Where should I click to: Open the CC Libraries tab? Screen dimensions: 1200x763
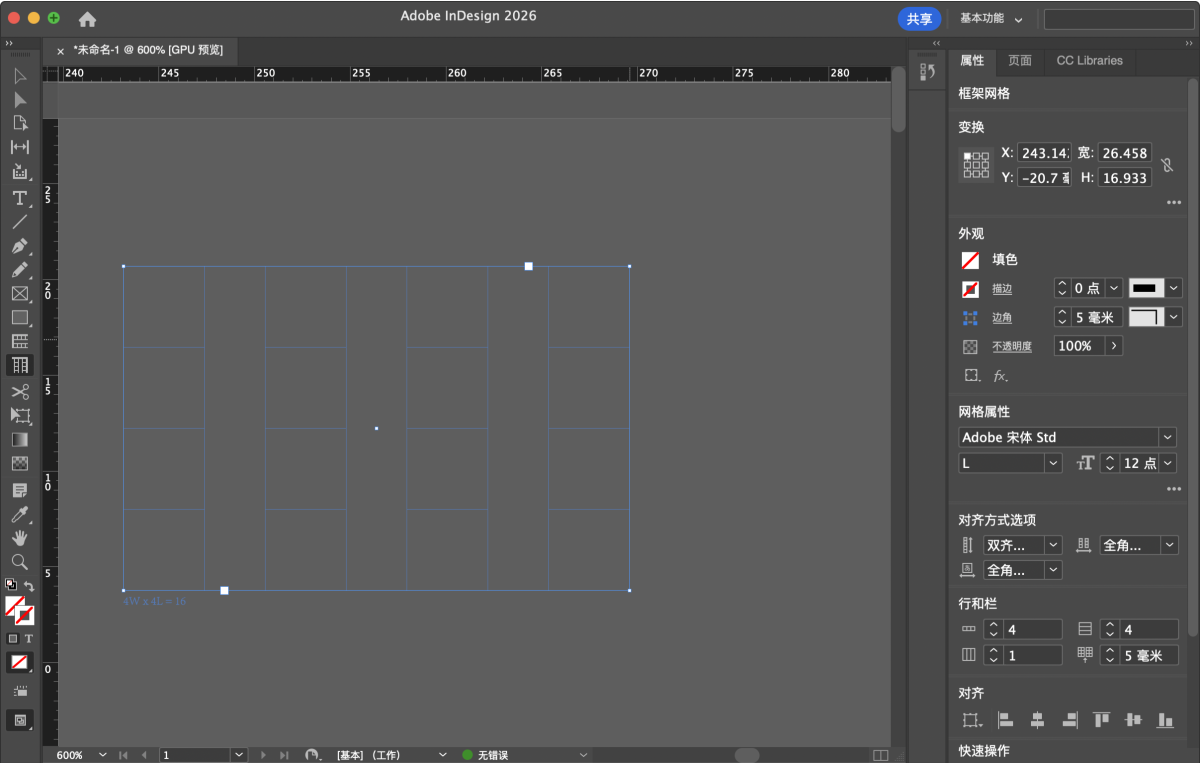click(1089, 60)
